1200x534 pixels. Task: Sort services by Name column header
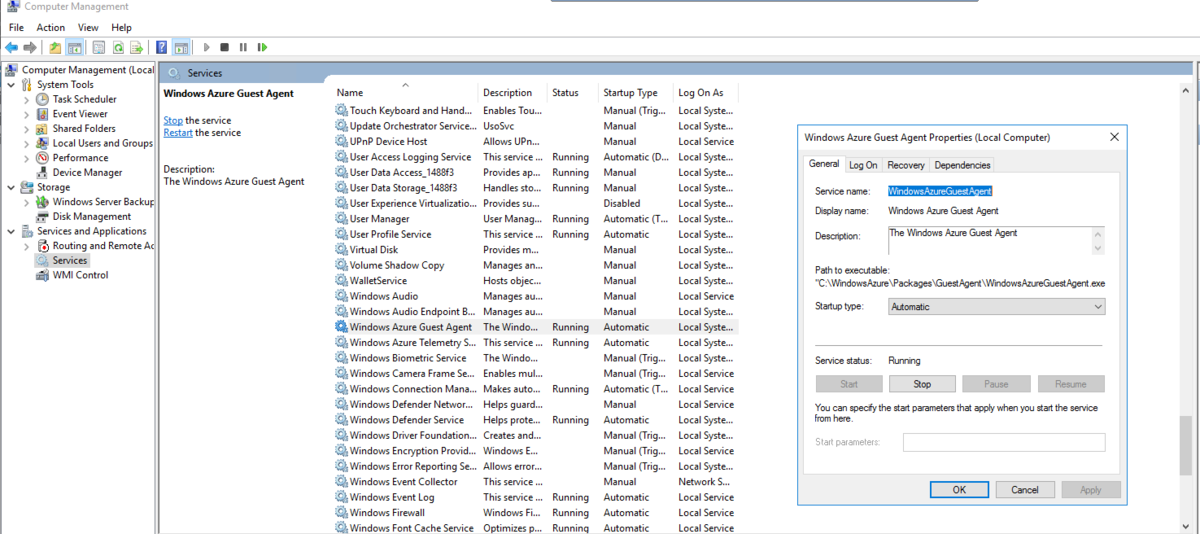point(405,92)
